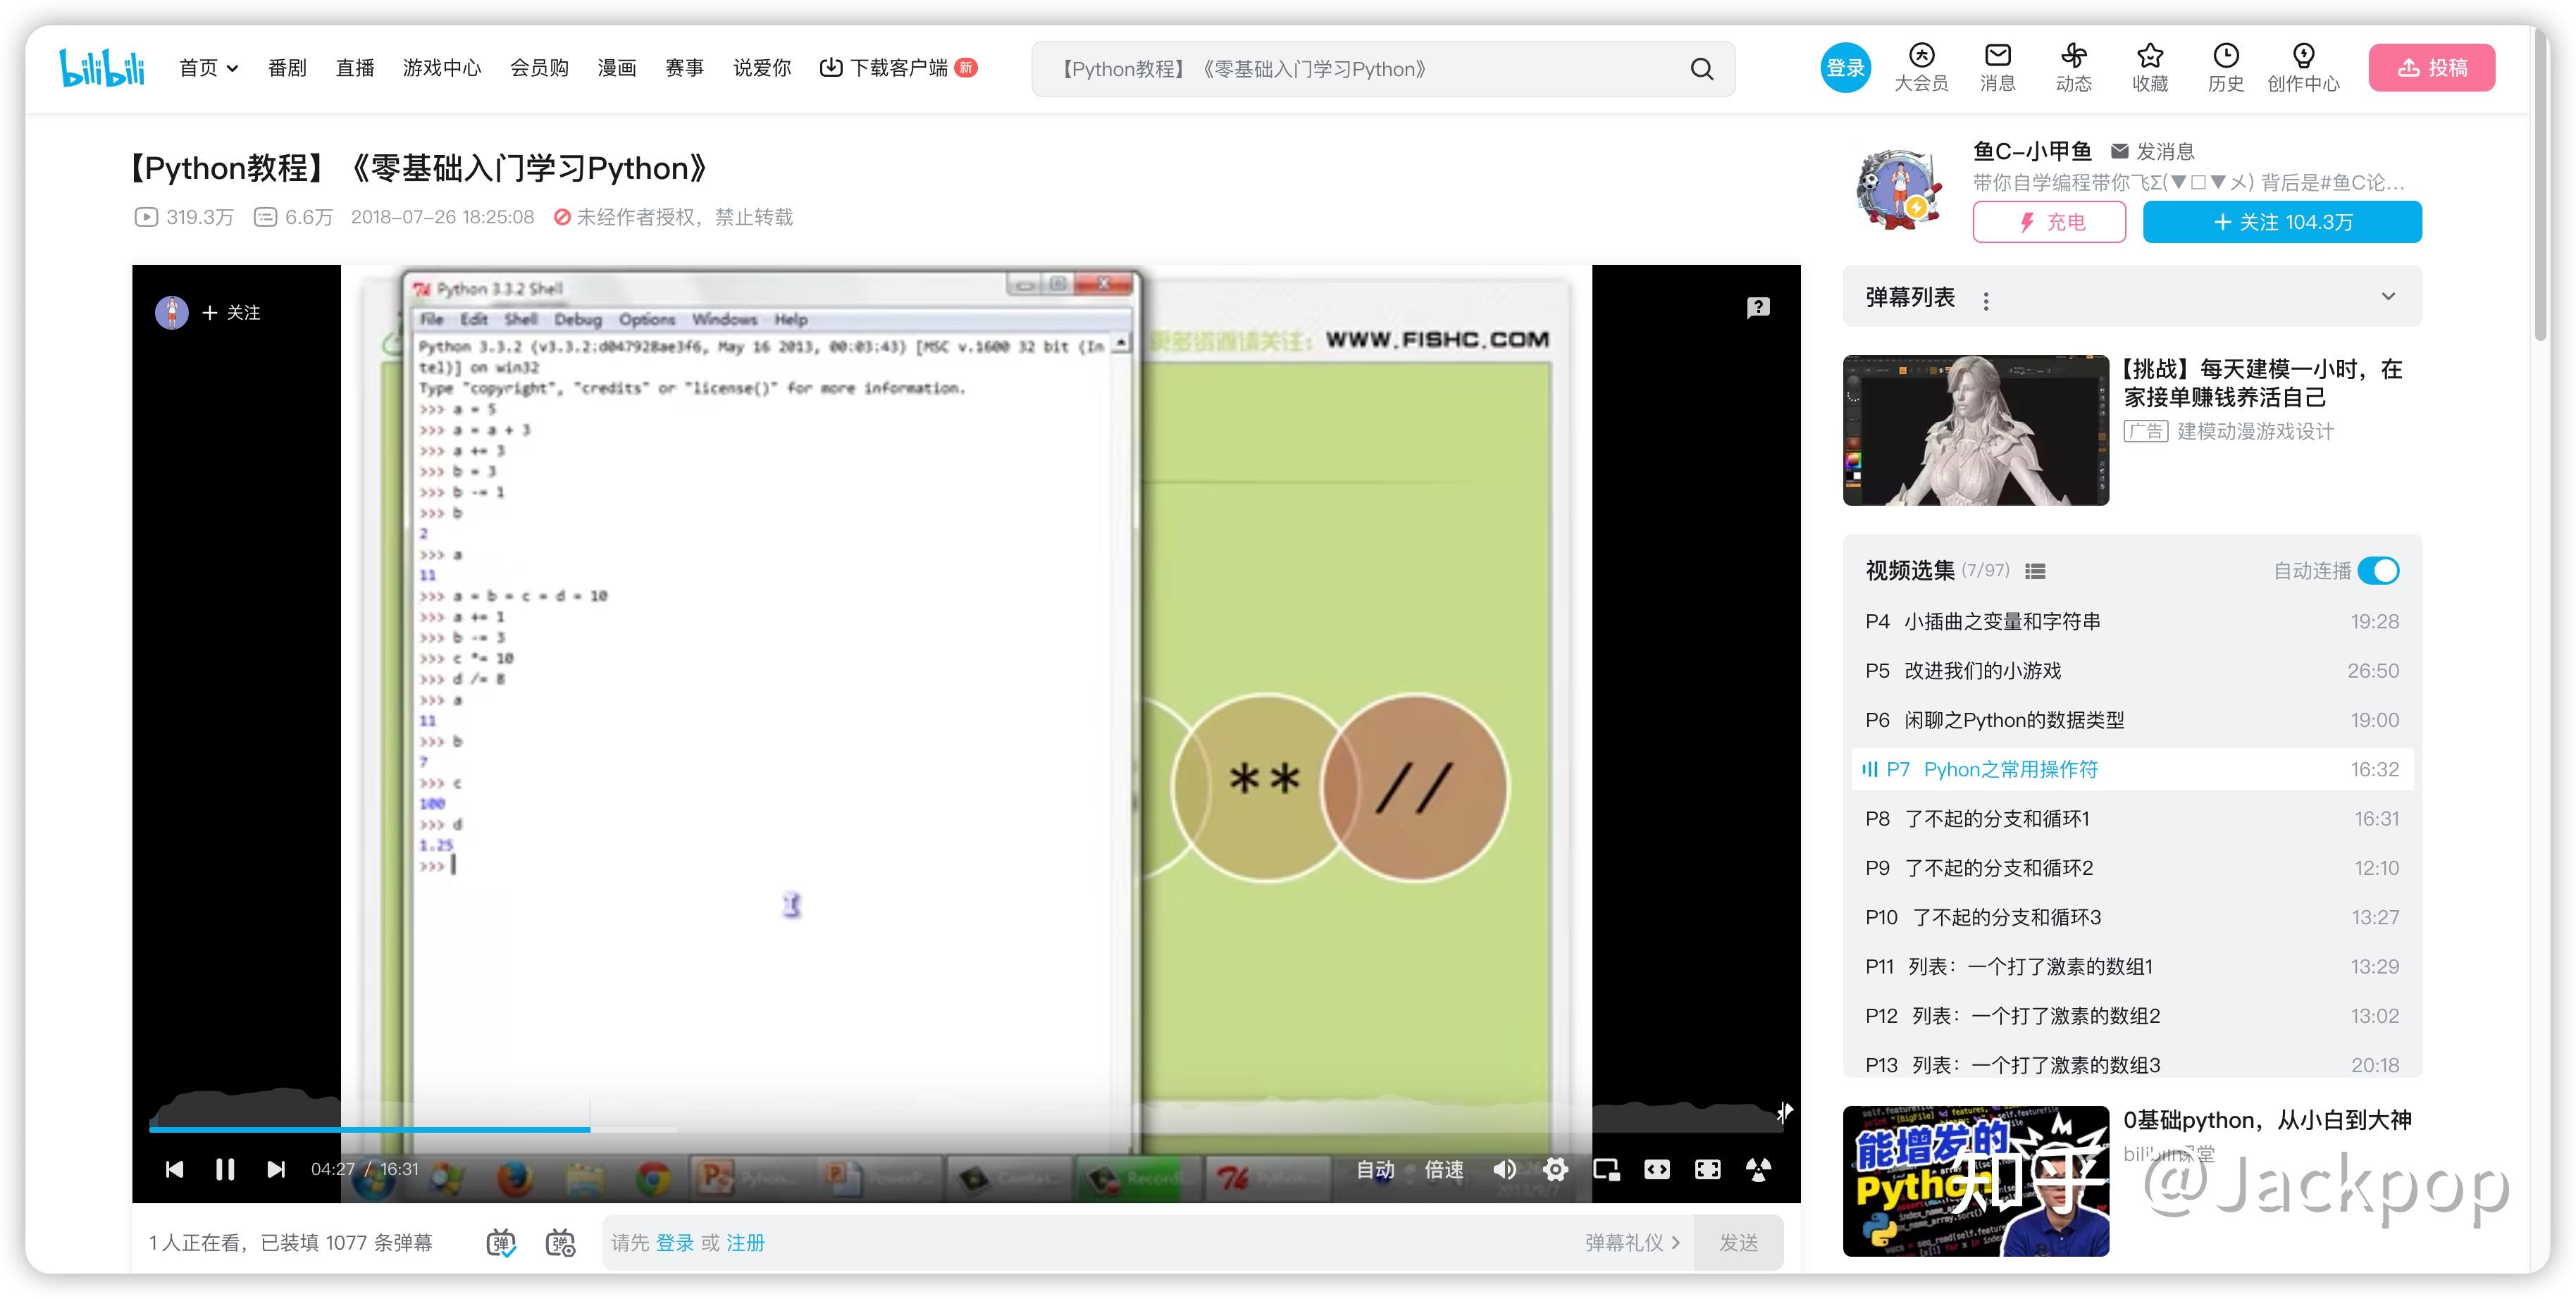Enable picture-in-picture mode

pos(1606,1169)
